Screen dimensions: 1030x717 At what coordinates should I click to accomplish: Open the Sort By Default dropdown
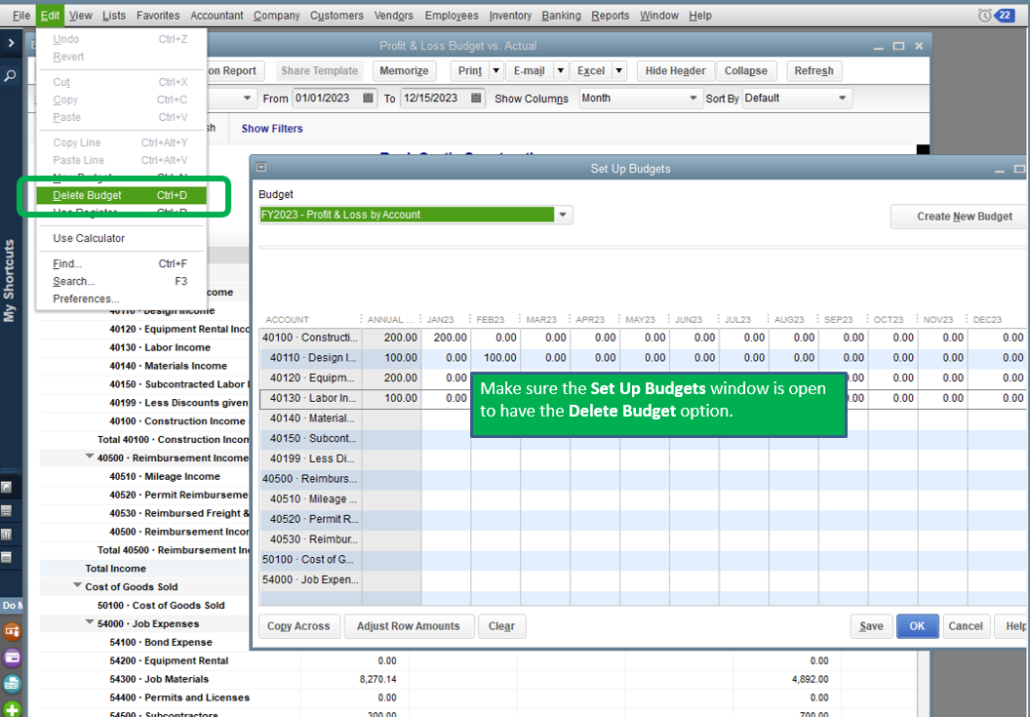tap(843, 98)
